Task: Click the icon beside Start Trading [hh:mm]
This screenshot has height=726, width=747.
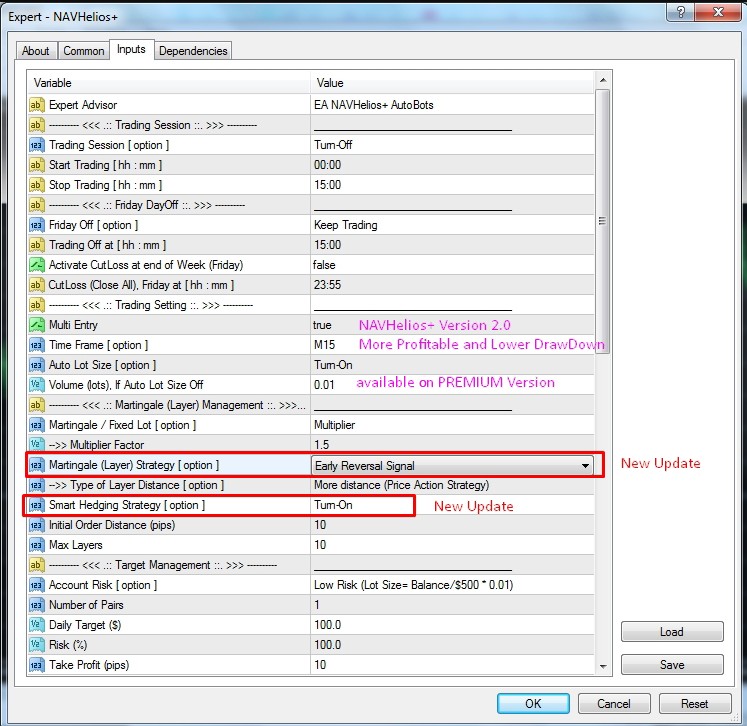Action: (37, 165)
